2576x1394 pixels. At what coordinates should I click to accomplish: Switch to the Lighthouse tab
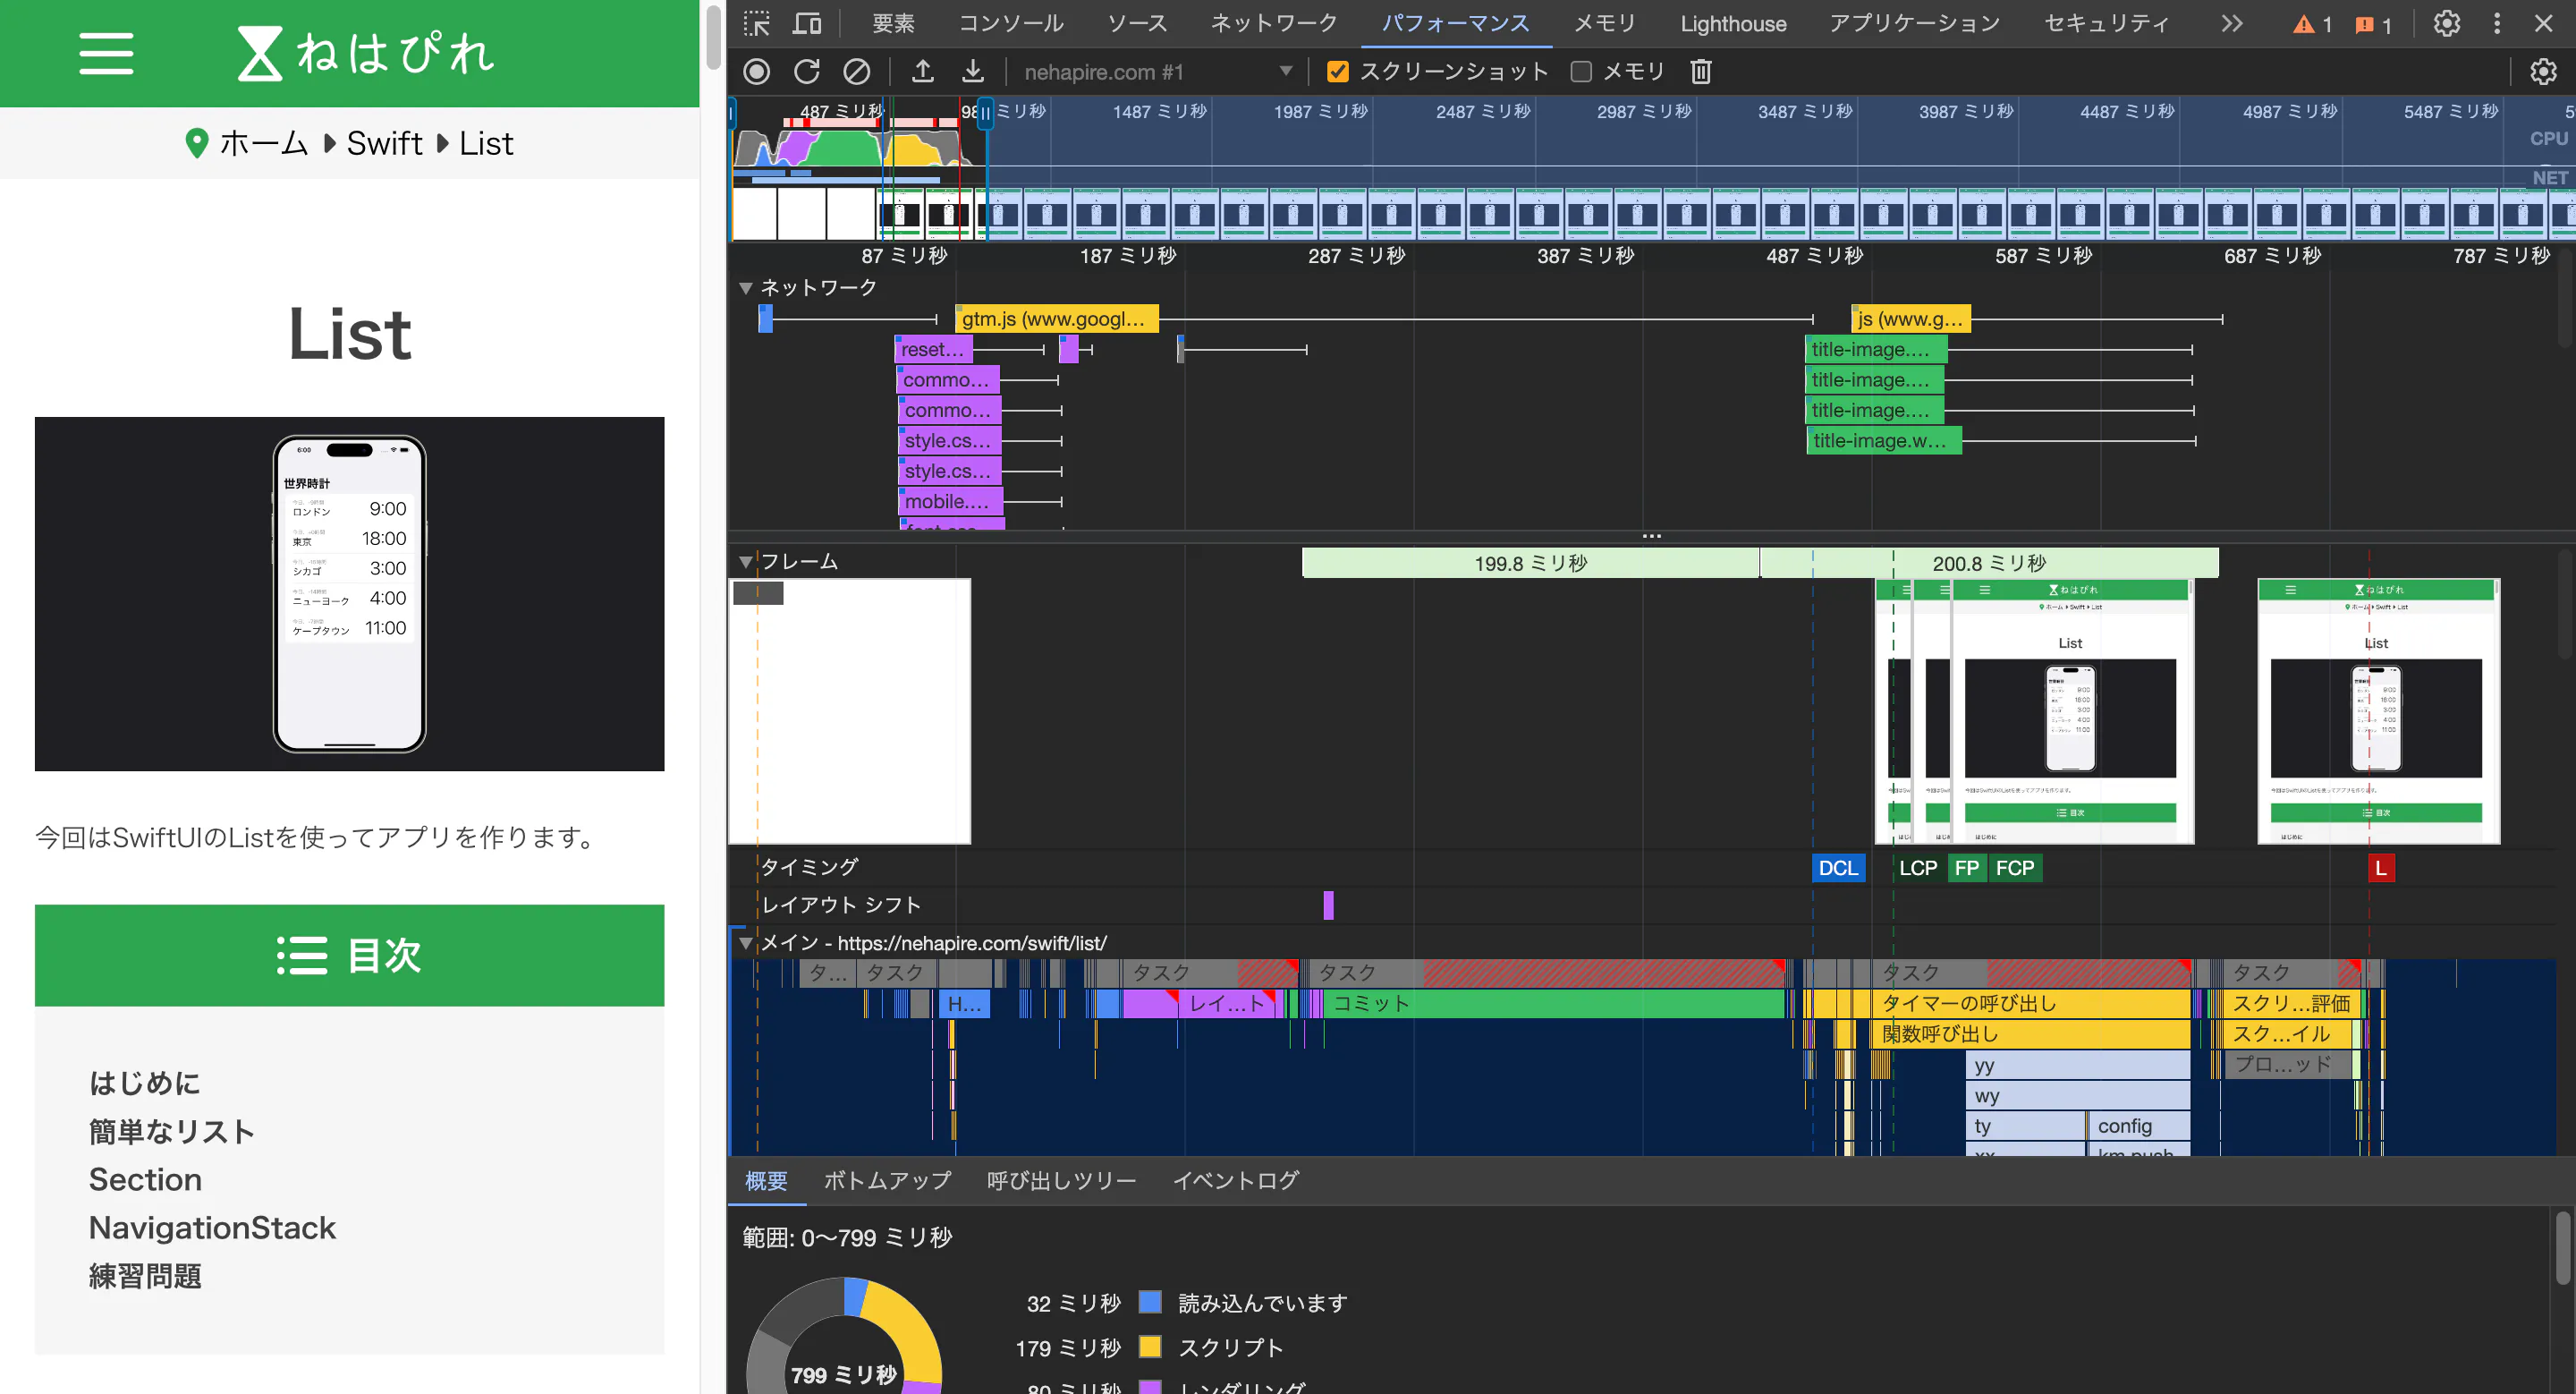(x=1733, y=24)
